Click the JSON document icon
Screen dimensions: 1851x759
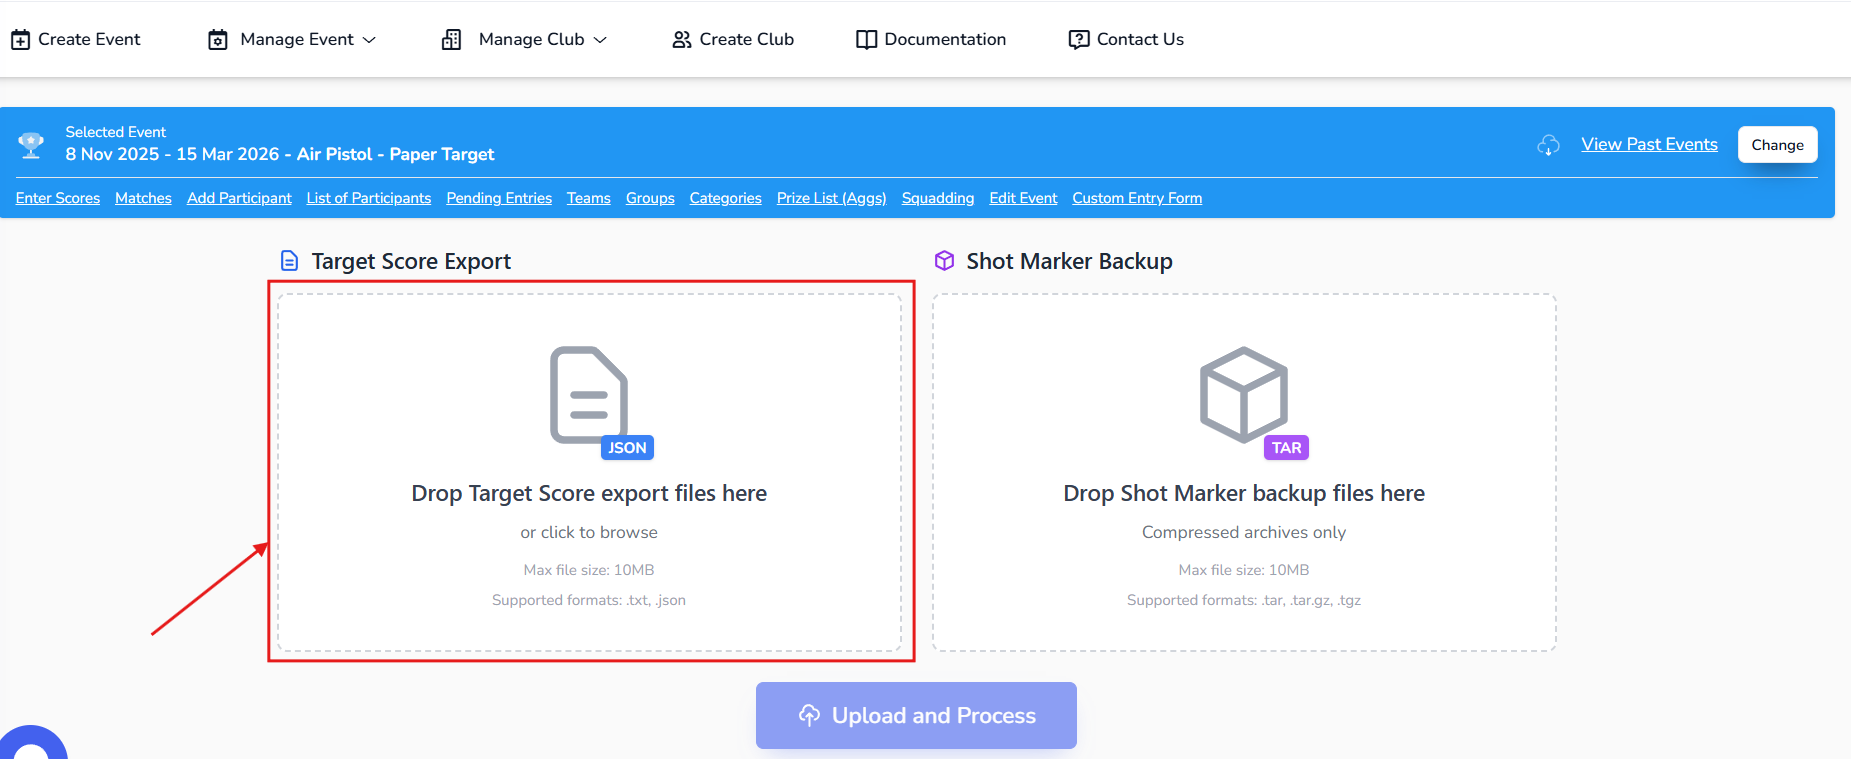tap(589, 396)
